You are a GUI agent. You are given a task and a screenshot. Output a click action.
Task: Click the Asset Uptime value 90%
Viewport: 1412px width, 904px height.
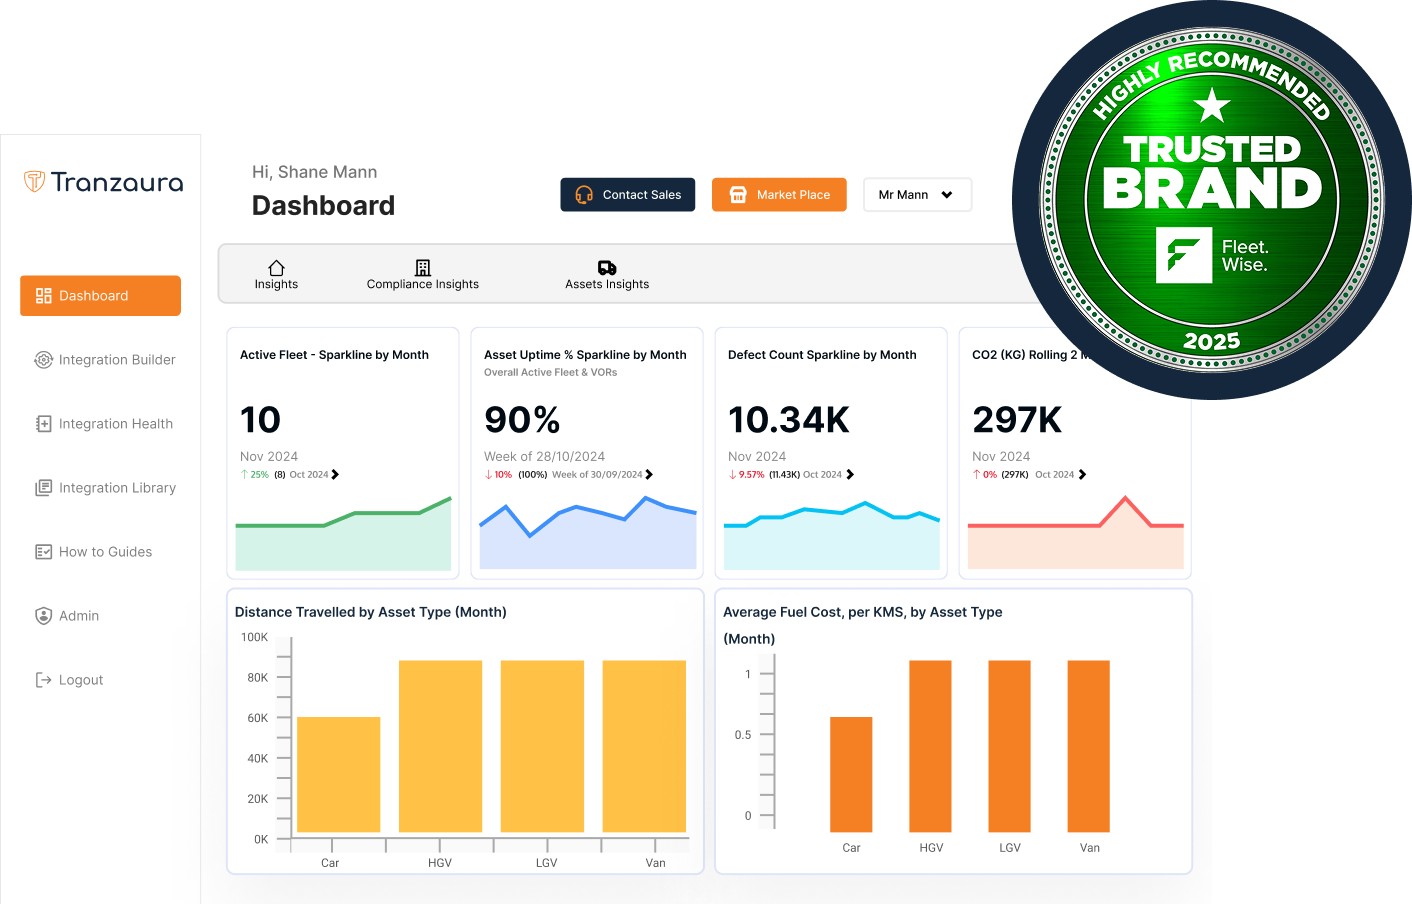click(x=522, y=420)
